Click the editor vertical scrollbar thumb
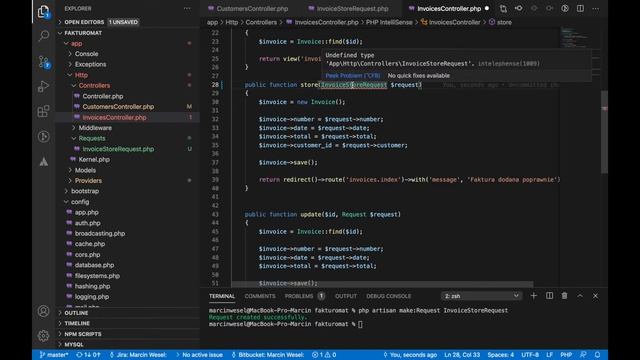 pyautogui.click(x=604, y=131)
